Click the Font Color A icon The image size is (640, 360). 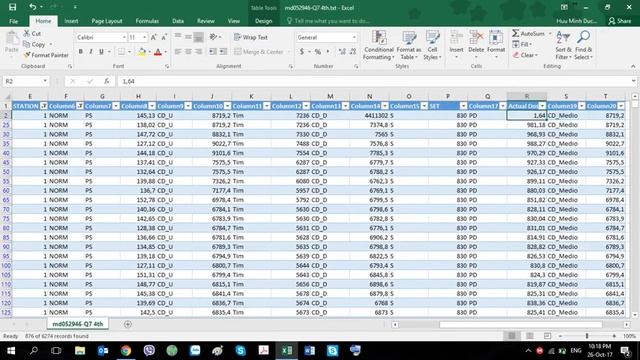click(158, 52)
